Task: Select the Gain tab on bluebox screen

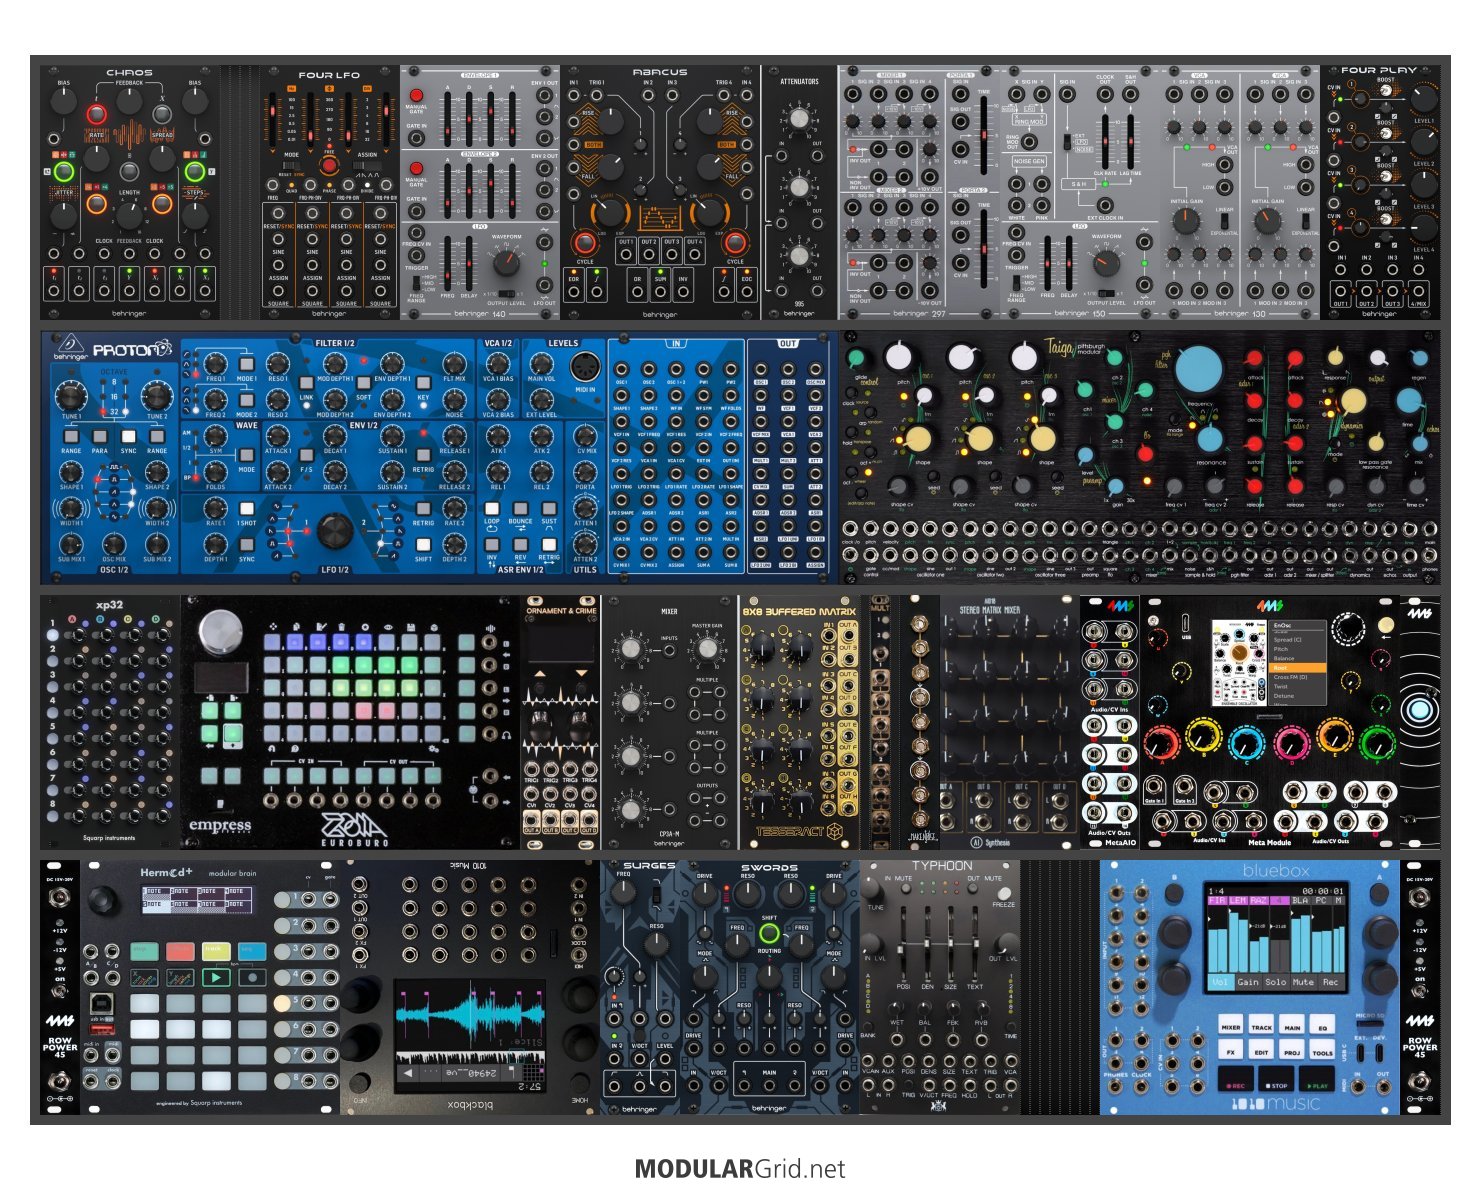Action: coord(1248,981)
